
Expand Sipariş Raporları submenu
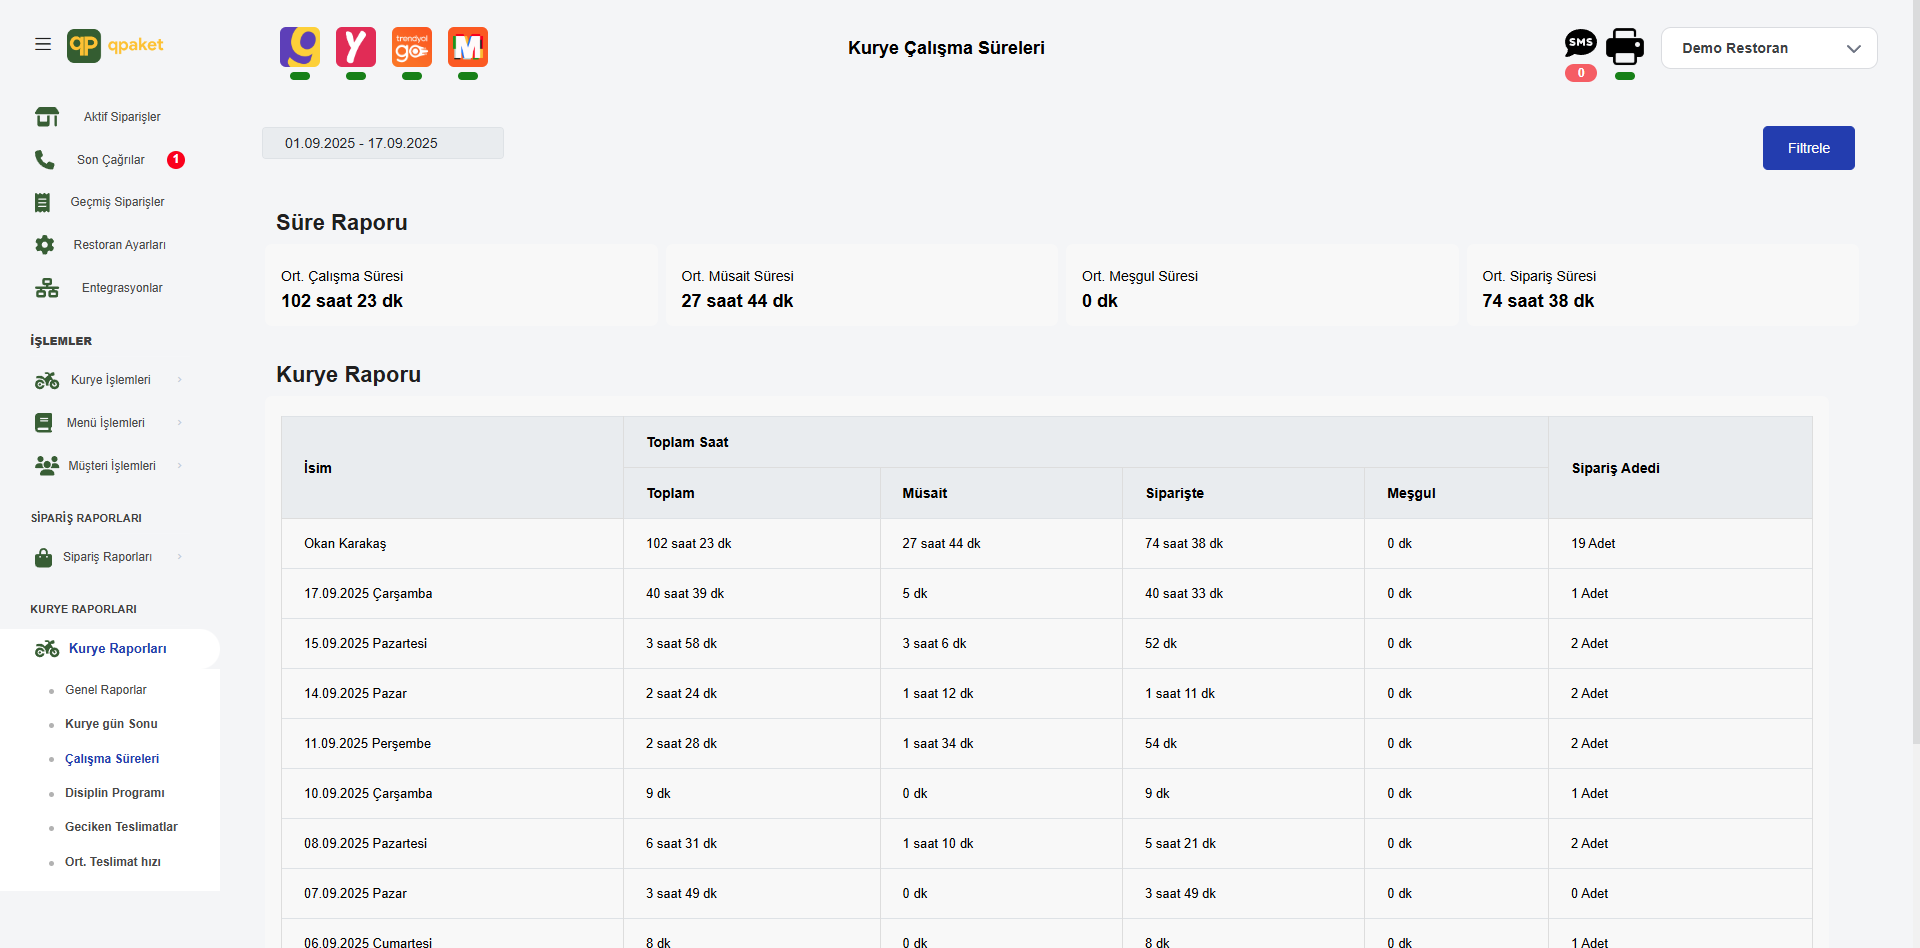[108, 557]
